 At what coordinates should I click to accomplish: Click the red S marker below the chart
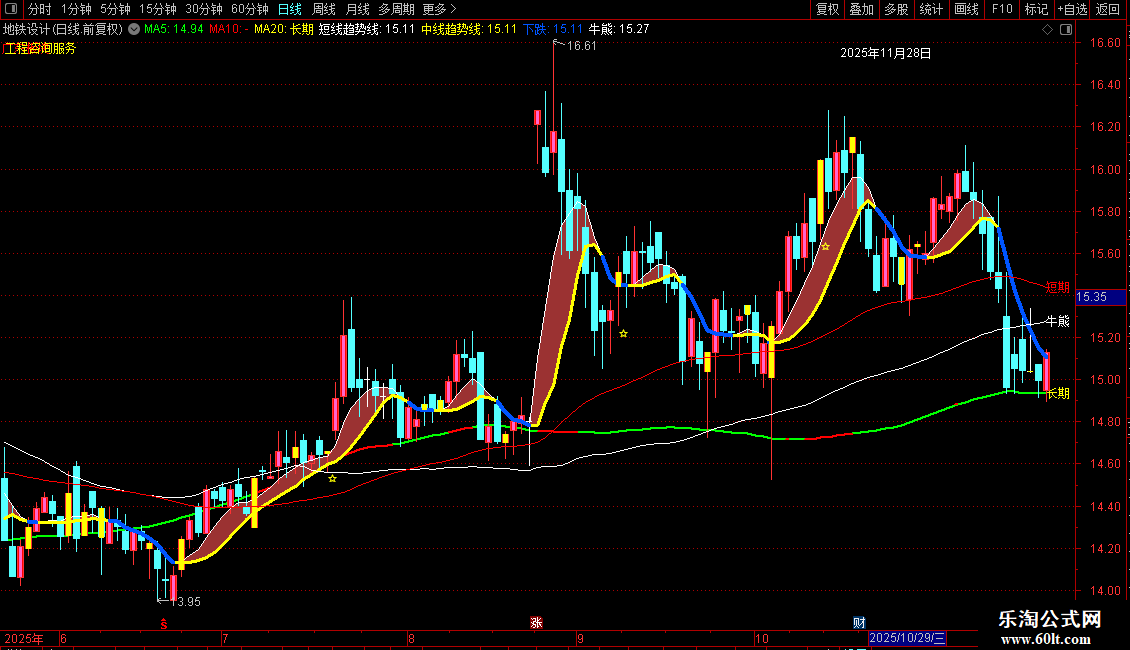164,623
